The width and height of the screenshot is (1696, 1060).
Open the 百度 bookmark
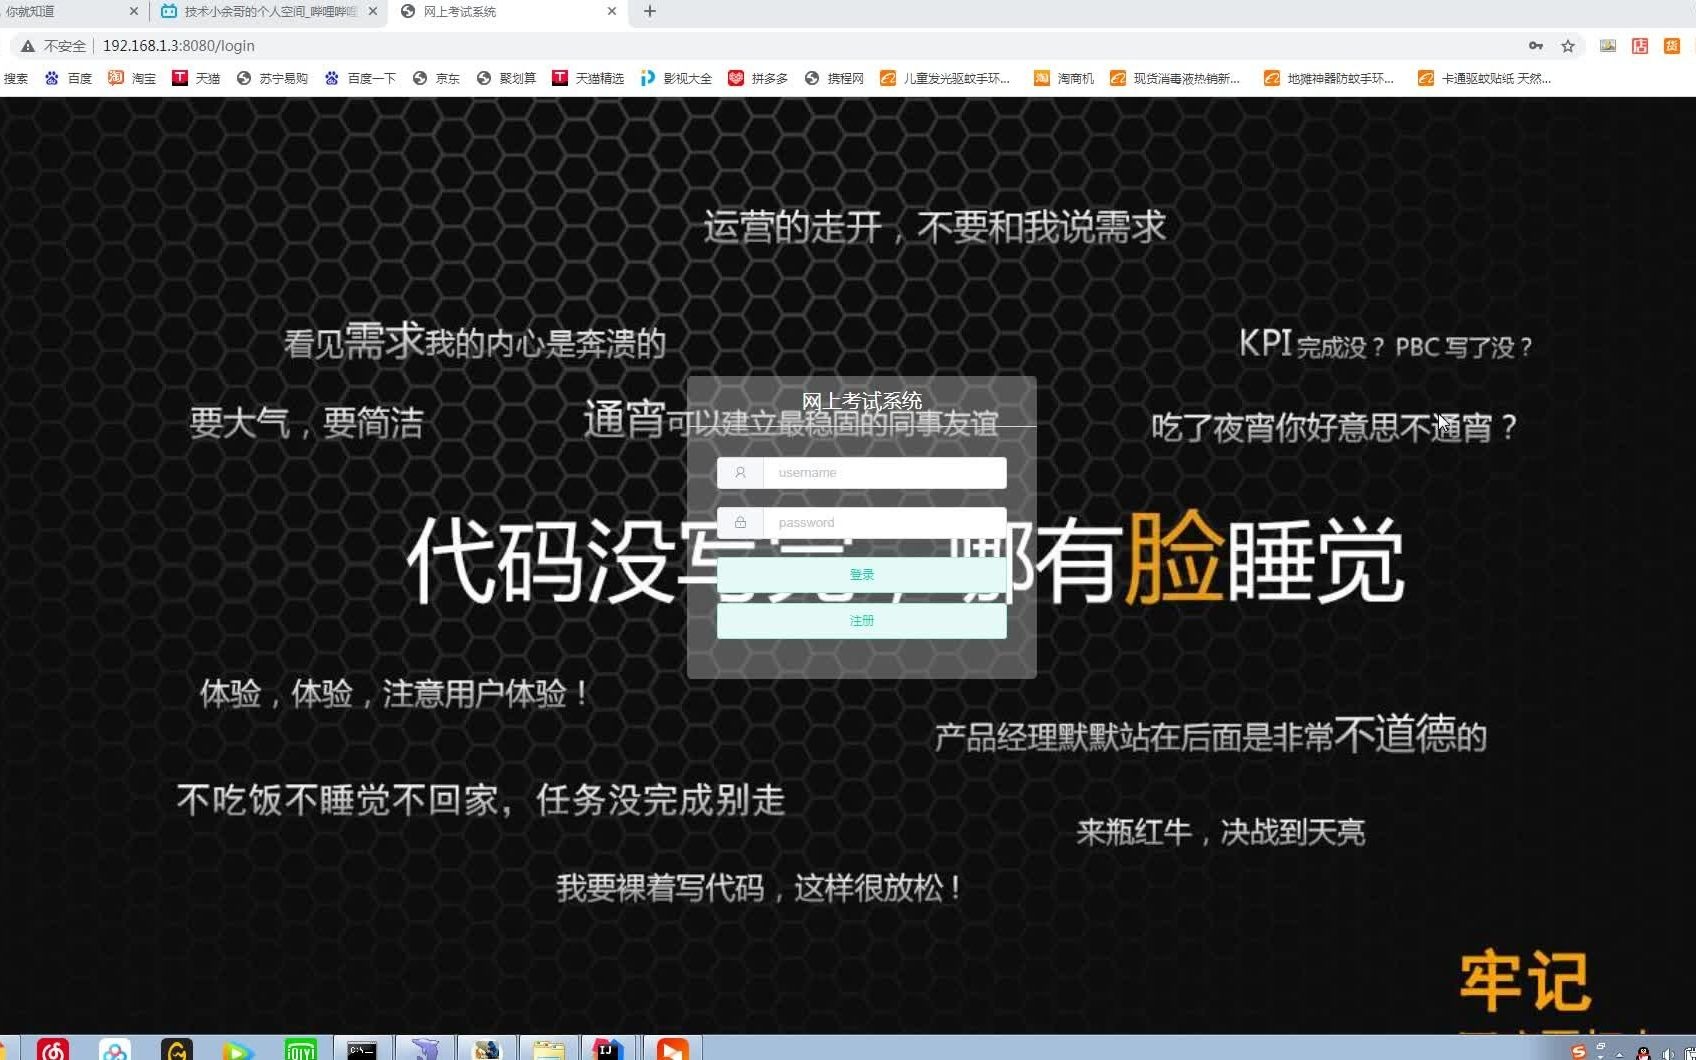68,78
